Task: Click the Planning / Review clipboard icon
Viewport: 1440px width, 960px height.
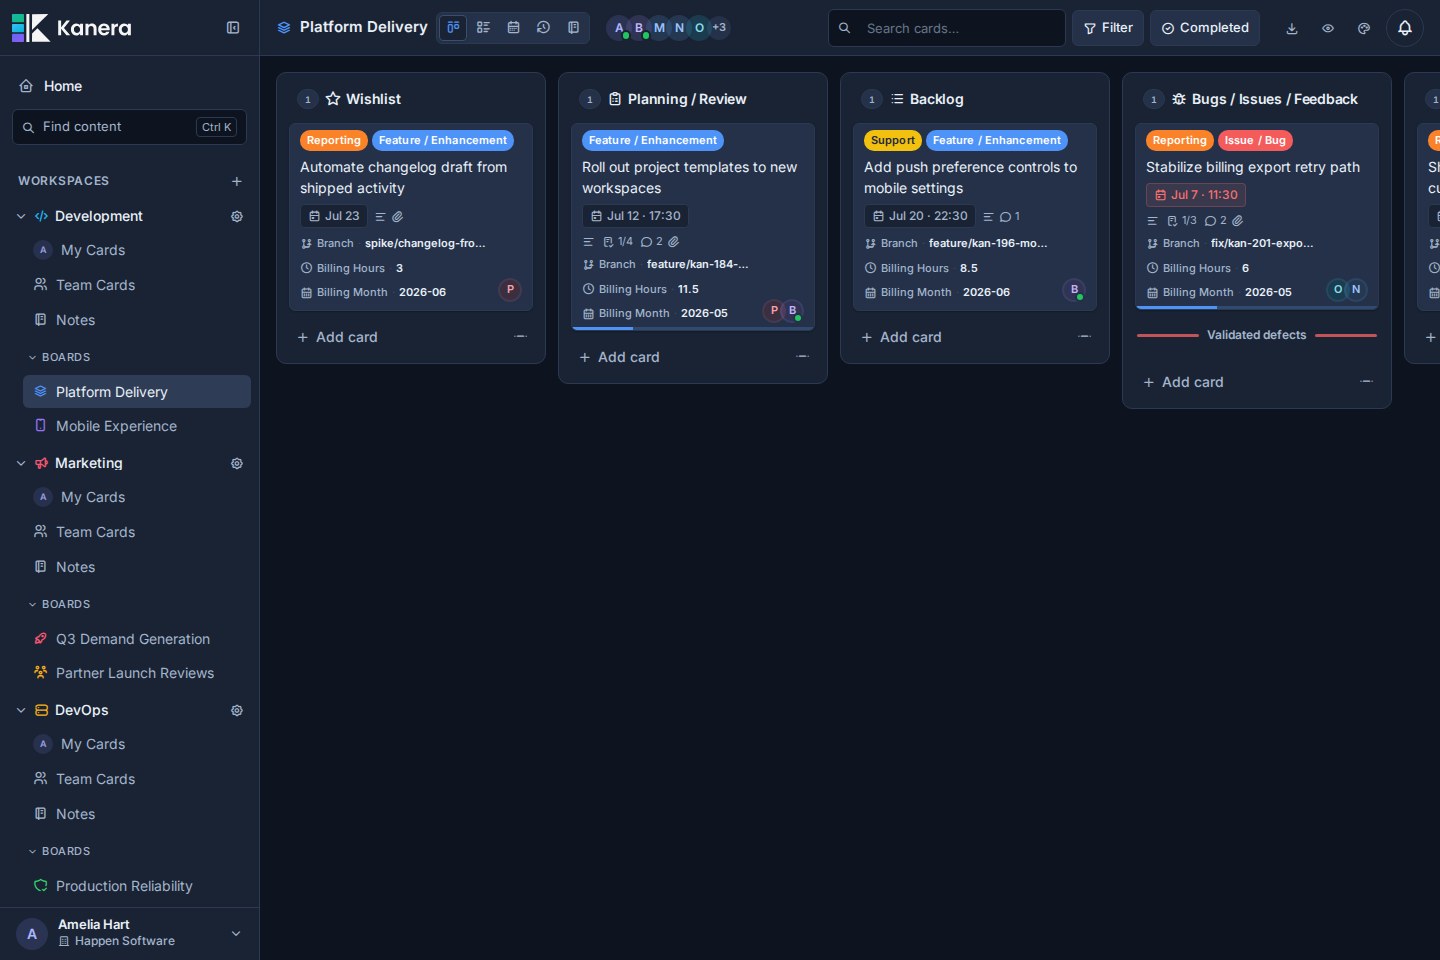Action: click(x=615, y=99)
